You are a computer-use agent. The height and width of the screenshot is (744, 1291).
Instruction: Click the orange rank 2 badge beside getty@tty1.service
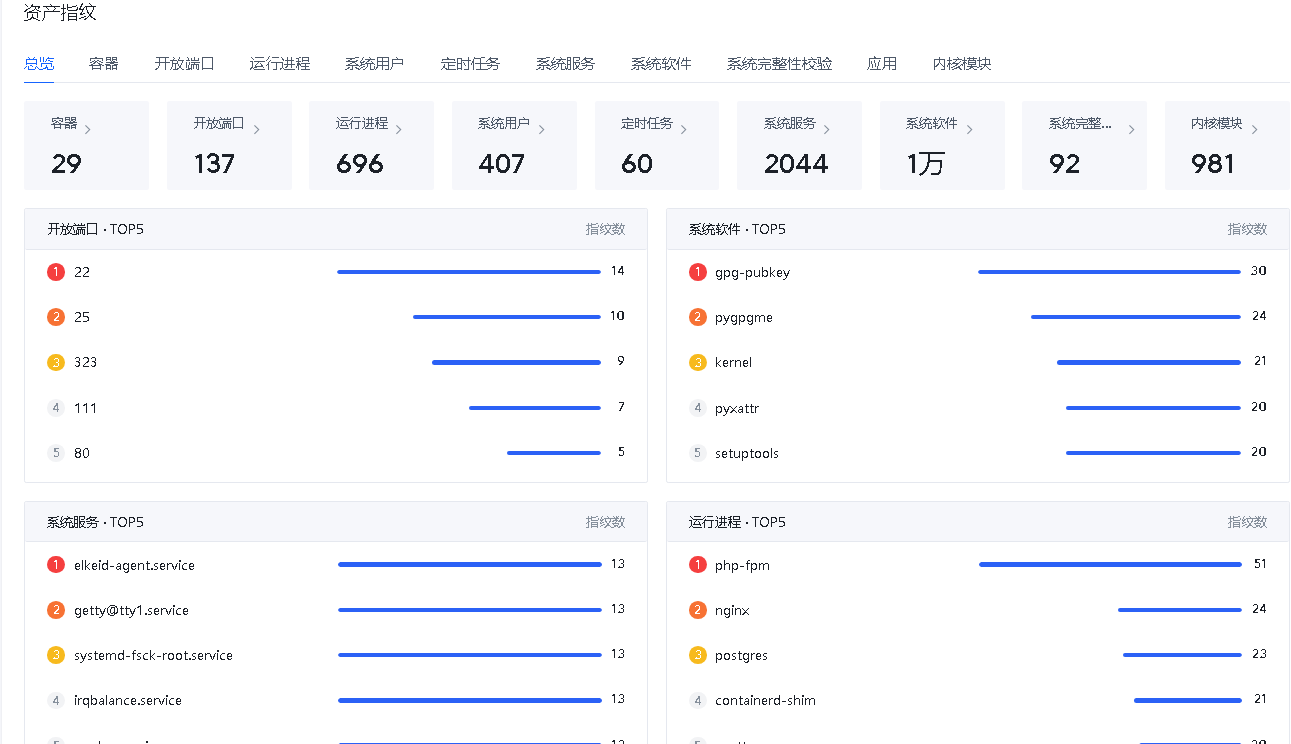tap(56, 610)
